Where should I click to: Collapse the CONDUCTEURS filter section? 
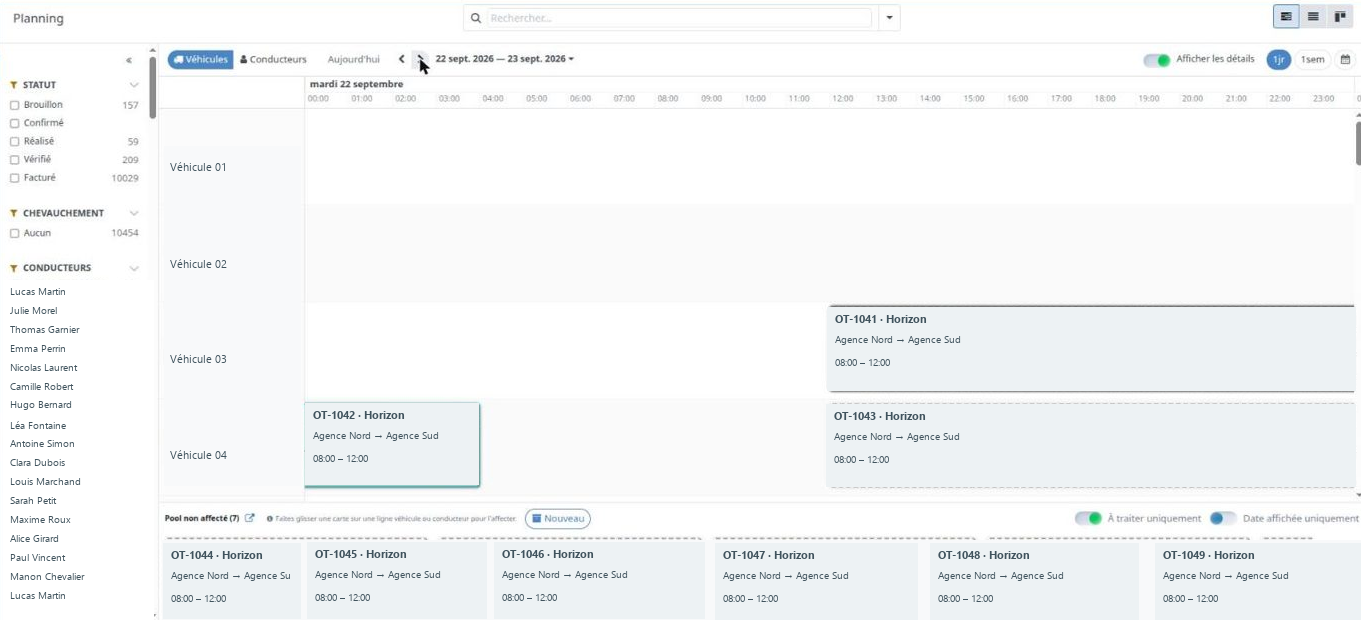[x=134, y=268]
